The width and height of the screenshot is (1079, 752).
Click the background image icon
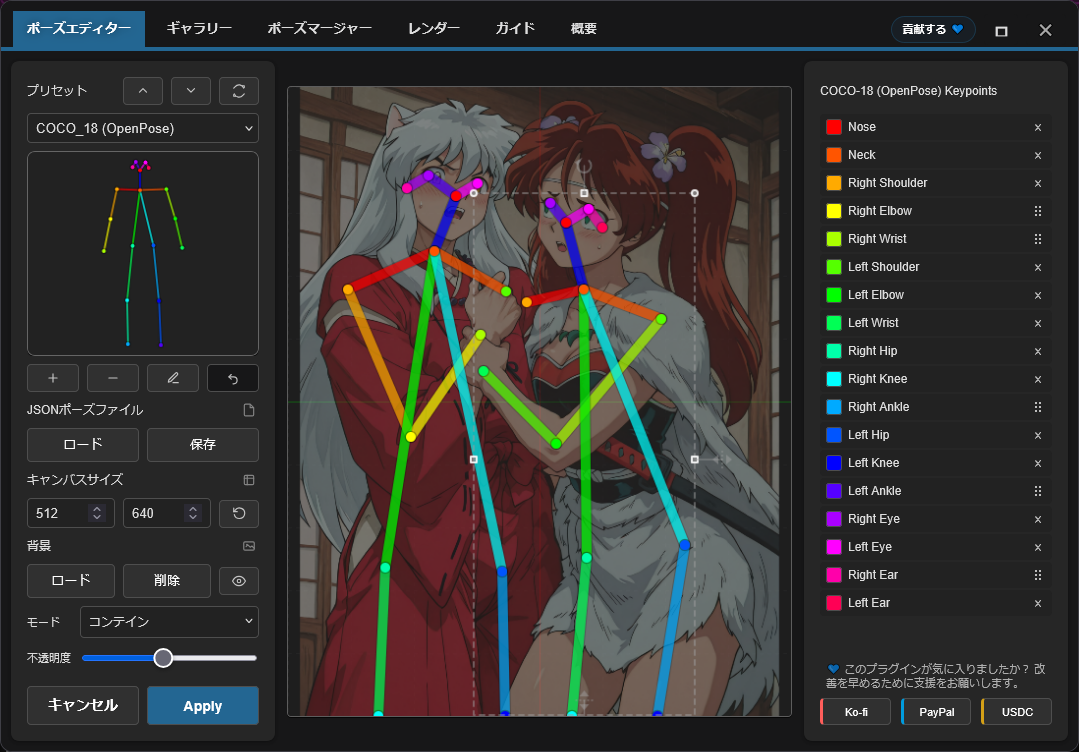[249, 546]
